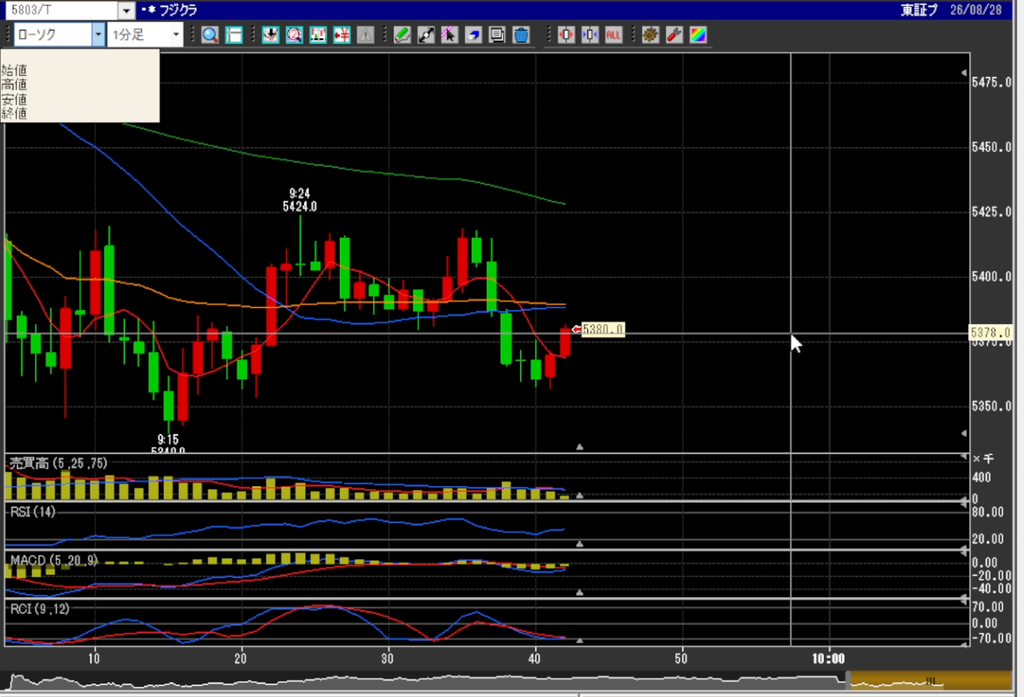The image size is (1024, 697).
Task: Click the orange range in bottom overview scrollbar
Action: coord(928,681)
